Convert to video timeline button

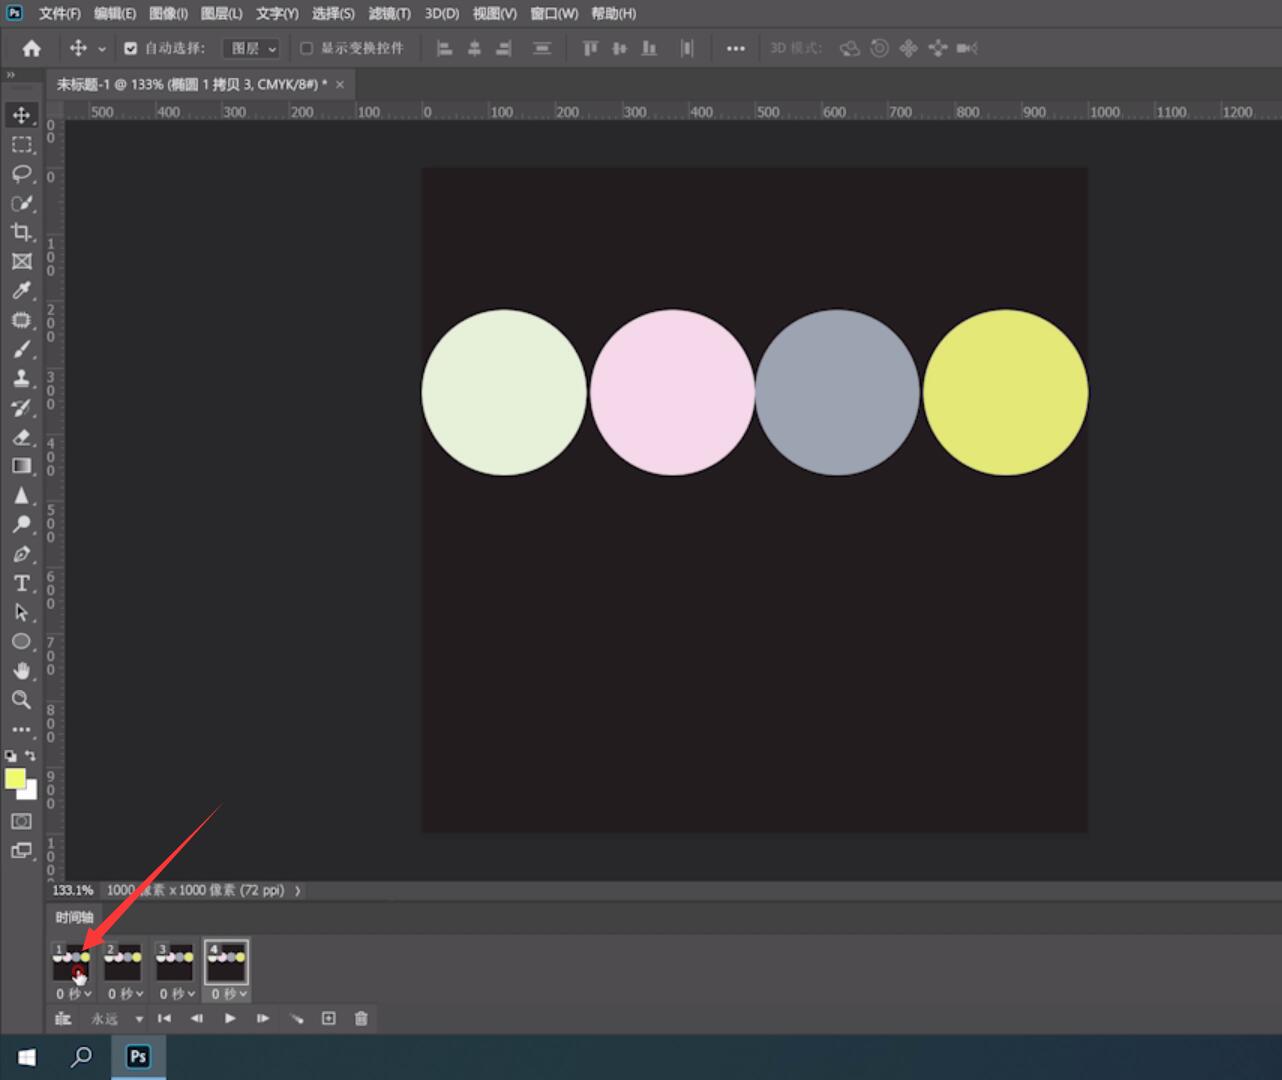pos(63,1018)
